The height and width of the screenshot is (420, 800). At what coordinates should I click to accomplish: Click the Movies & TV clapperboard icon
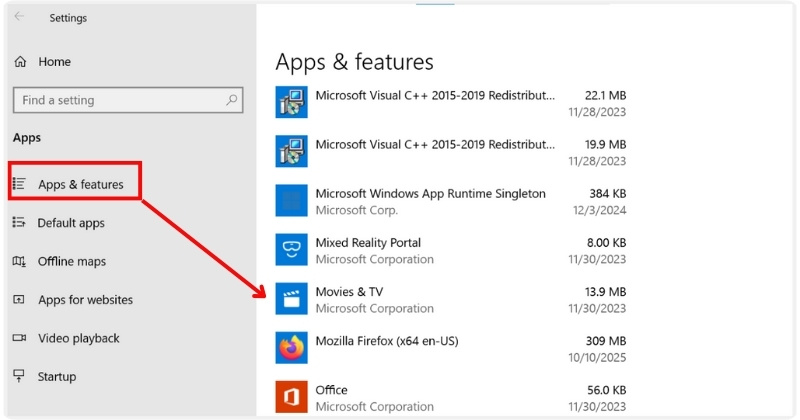291,299
